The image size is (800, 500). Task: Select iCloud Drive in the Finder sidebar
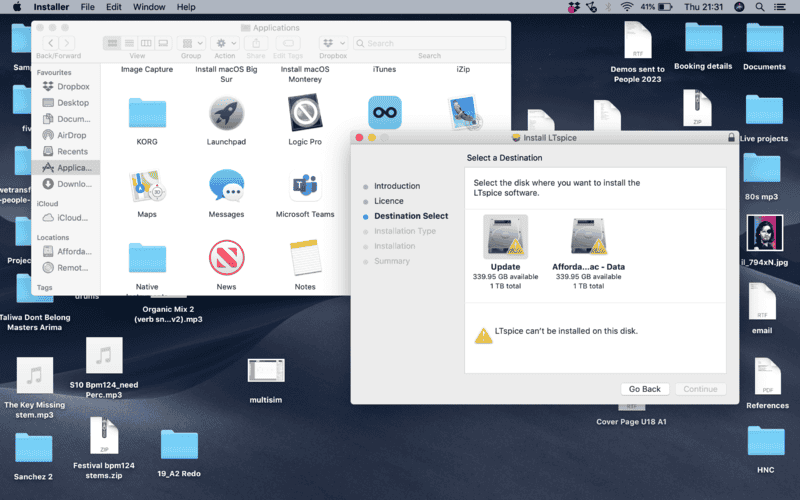coord(65,217)
